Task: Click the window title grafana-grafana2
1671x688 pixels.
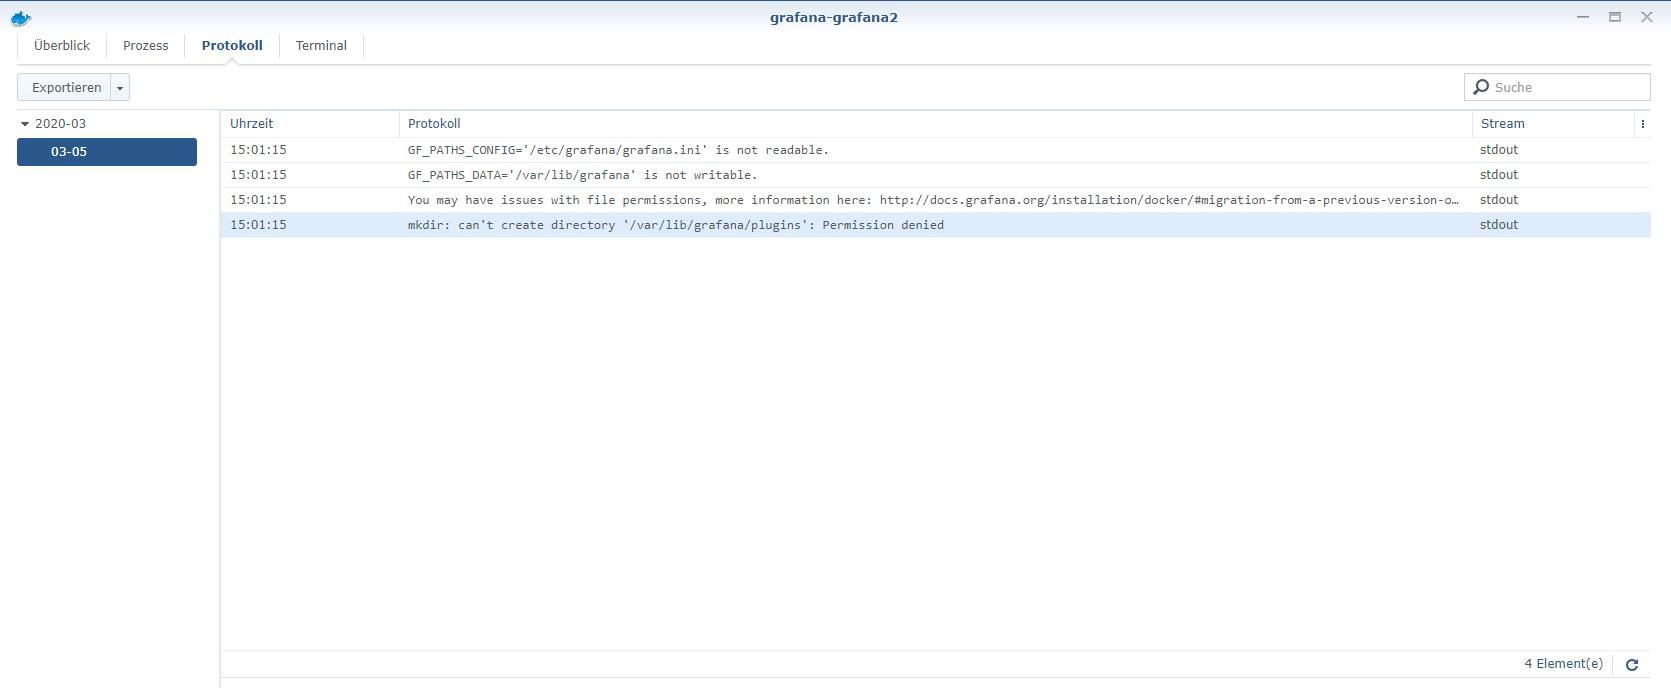Action: 834,17
